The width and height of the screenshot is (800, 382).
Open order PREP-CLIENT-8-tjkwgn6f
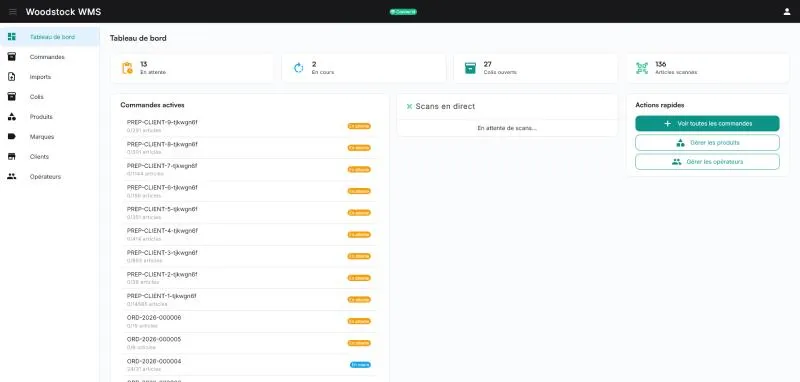[x=249, y=148]
